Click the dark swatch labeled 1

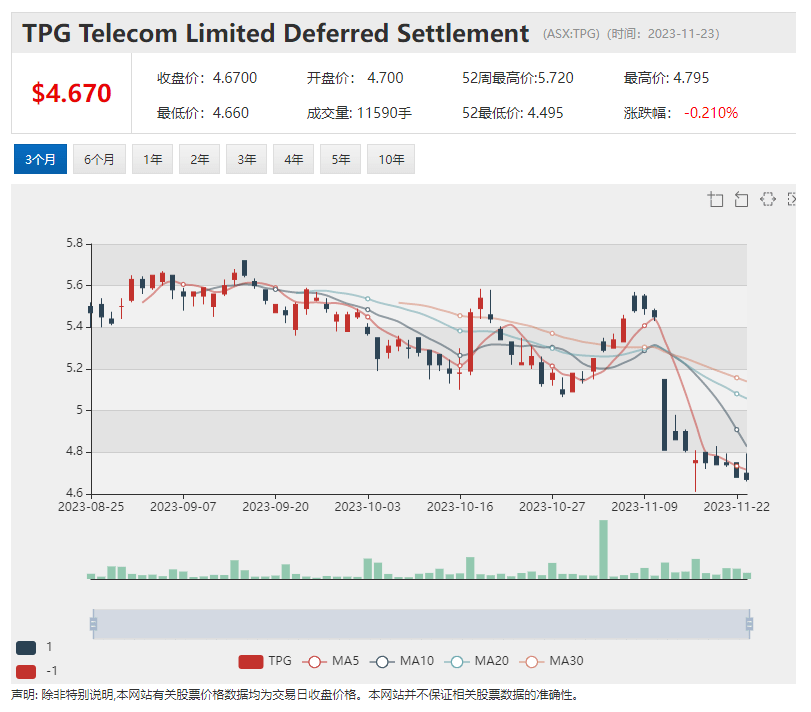26,647
